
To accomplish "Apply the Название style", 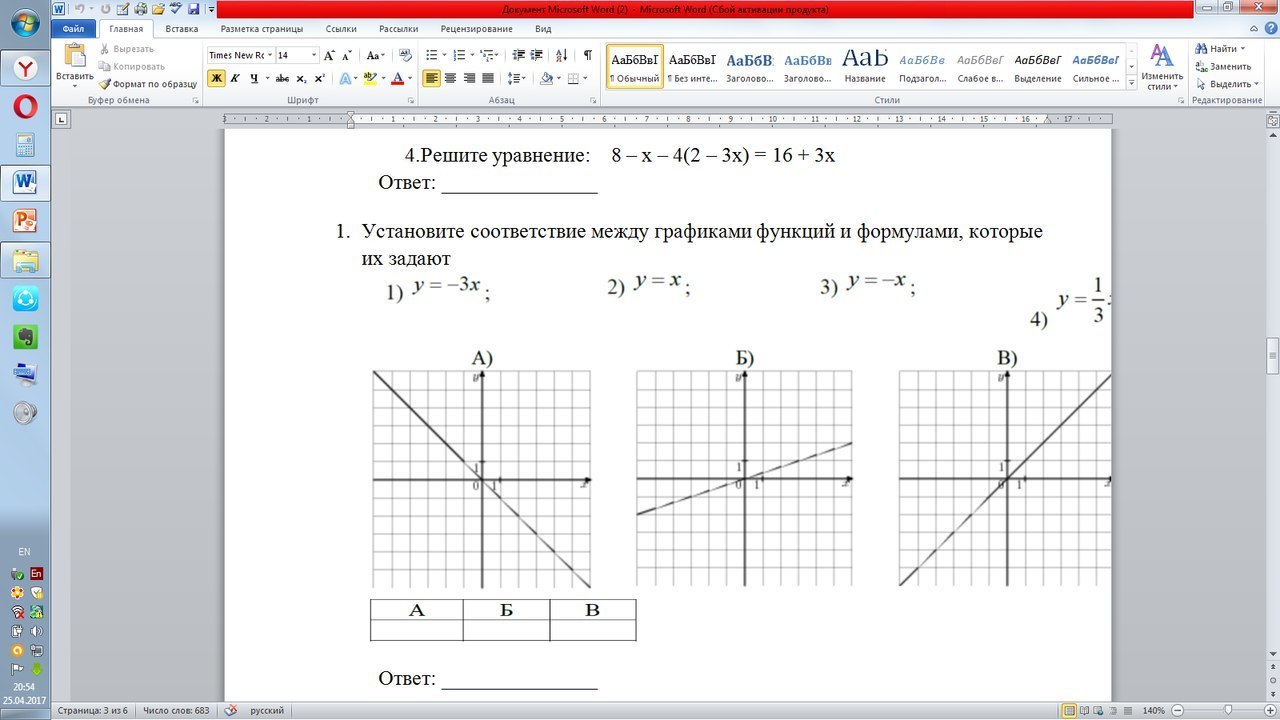I will point(865,66).
